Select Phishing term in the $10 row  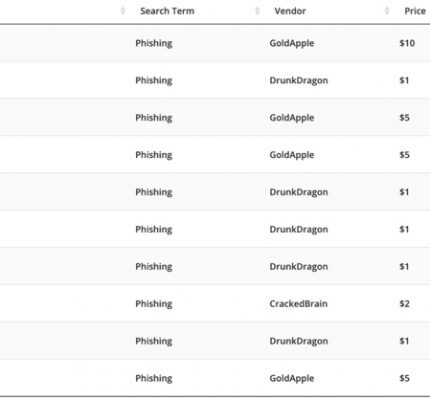(x=154, y=43)
